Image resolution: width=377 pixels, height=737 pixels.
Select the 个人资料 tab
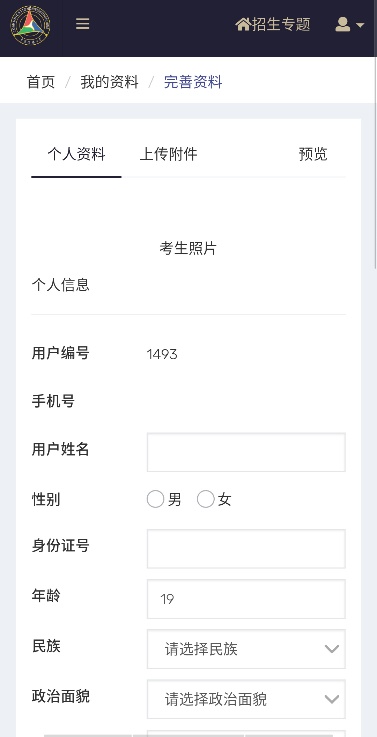76,154
